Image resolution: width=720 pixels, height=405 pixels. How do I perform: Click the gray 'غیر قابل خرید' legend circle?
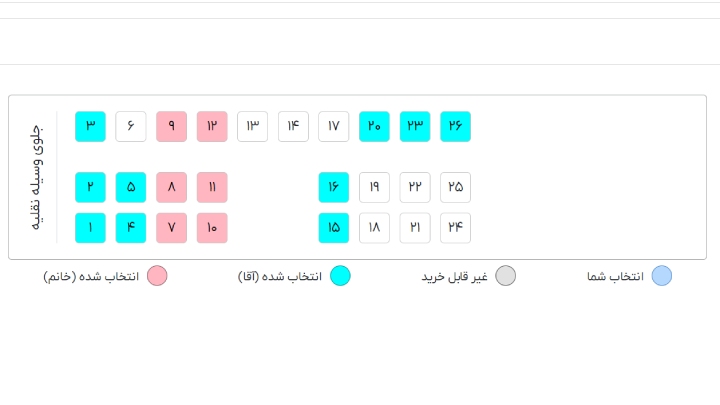(506, 276)
